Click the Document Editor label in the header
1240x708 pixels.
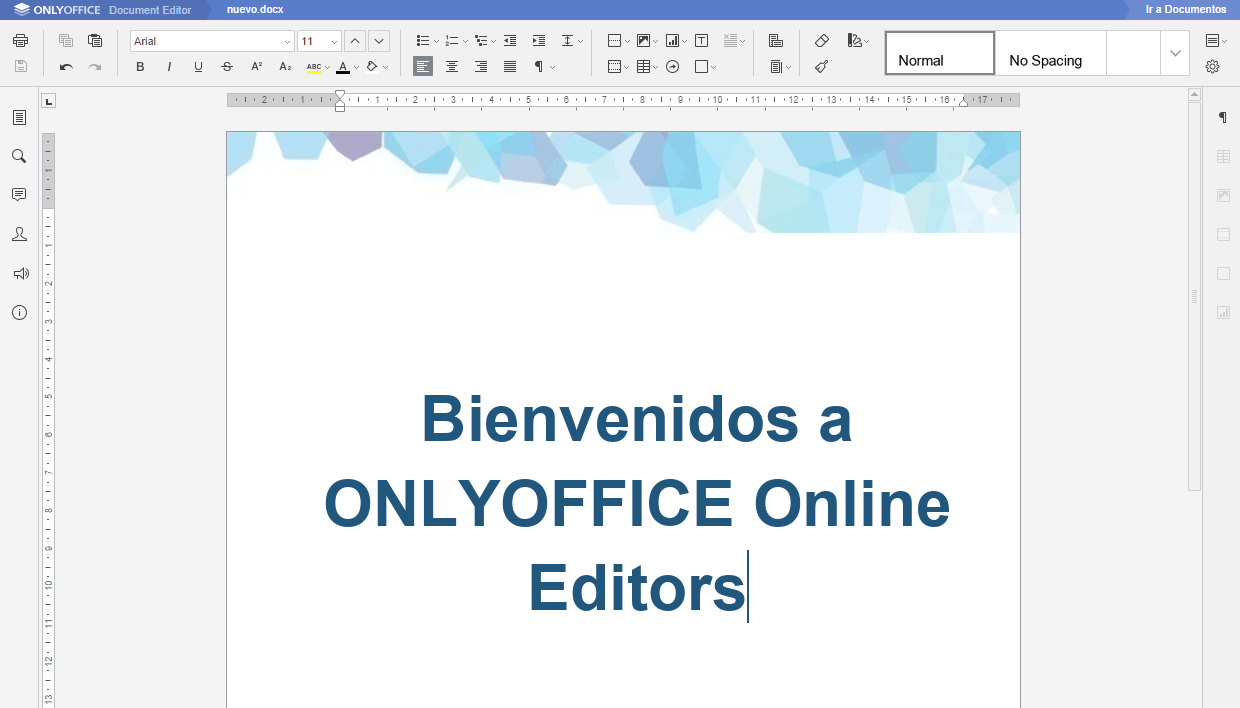[x=150, y=9]
